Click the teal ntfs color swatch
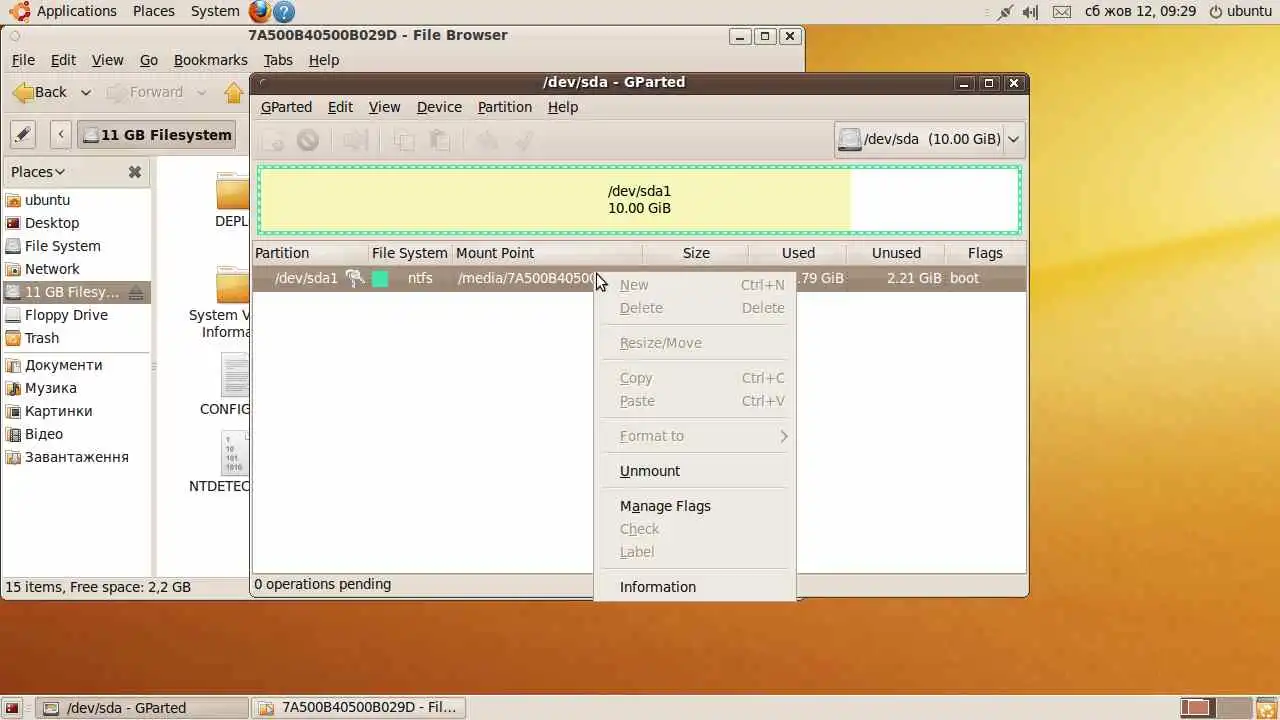Viewport: 1280px width, 720px height. (x=380, y=279)
